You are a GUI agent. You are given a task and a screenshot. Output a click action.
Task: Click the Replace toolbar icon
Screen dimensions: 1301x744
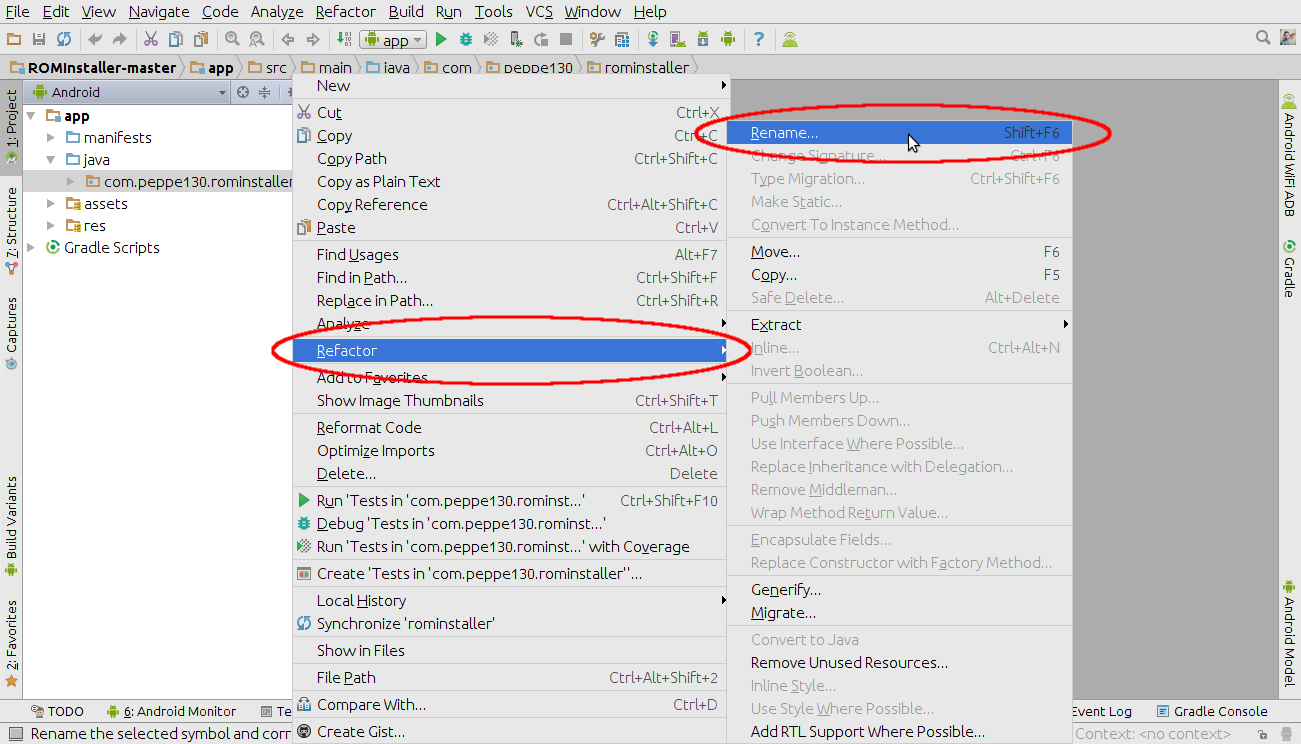pyautogui.click(x=257, y=39)
